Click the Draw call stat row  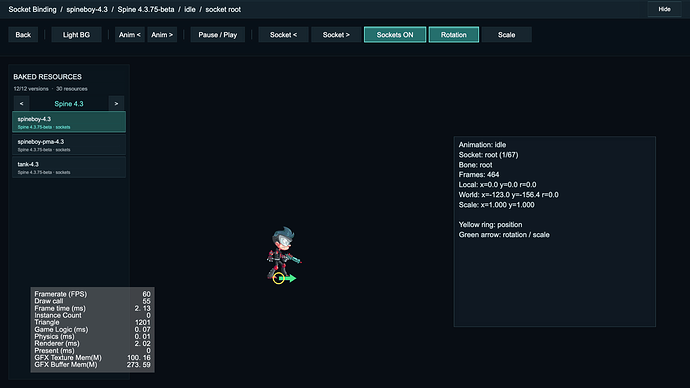tap(92, 301)
